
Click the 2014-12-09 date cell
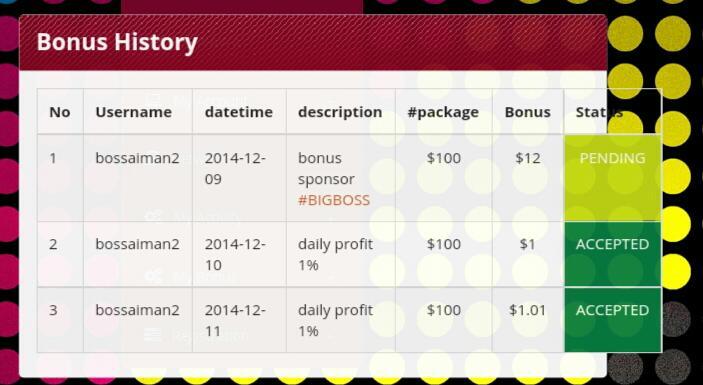[235, 169]
